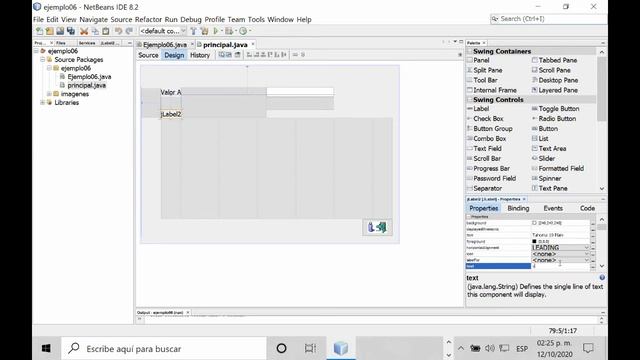Viewport: 640px width, 360px height.
Task: Click the Build Project hammer icon
Action: point(193,31)
